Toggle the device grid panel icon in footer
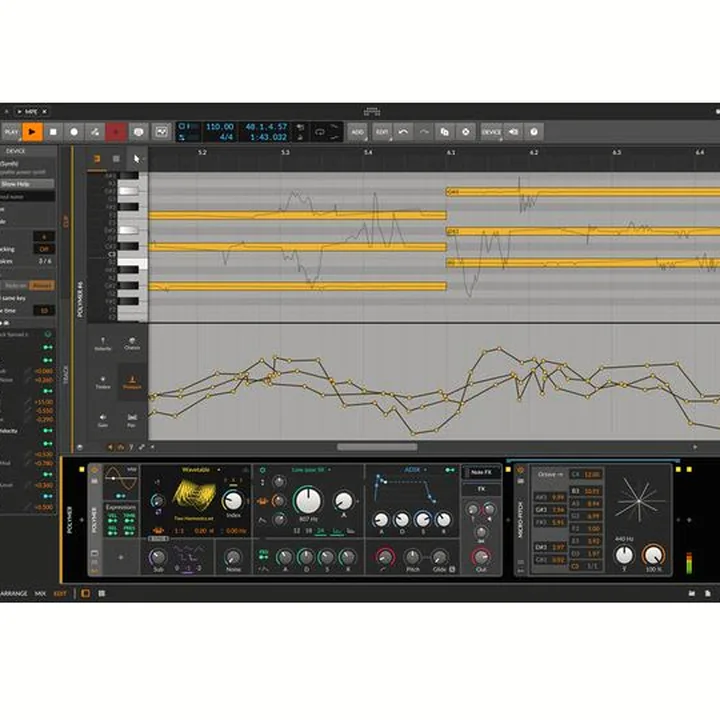 click(x=102, y=594)
